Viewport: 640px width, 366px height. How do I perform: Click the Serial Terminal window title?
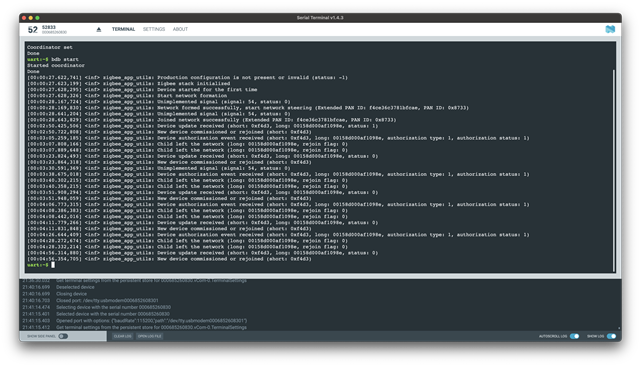[x=320, y=18]
